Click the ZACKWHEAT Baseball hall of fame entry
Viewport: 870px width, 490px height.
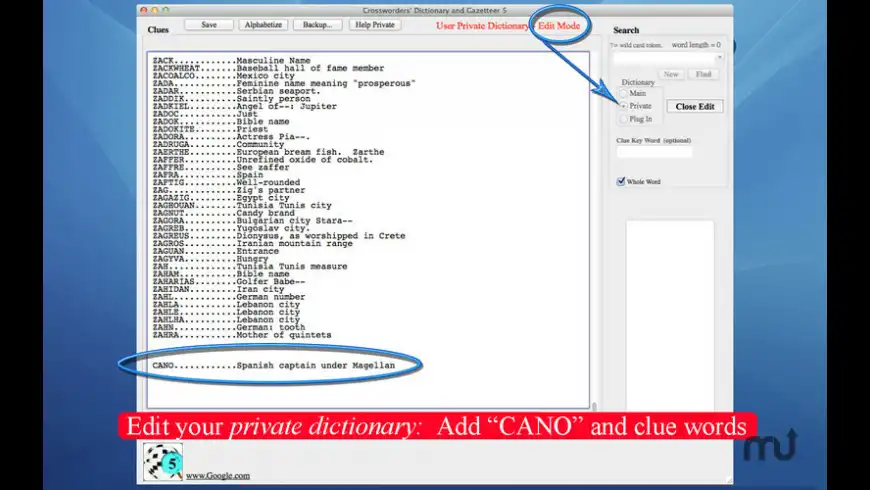pos(268,68)
